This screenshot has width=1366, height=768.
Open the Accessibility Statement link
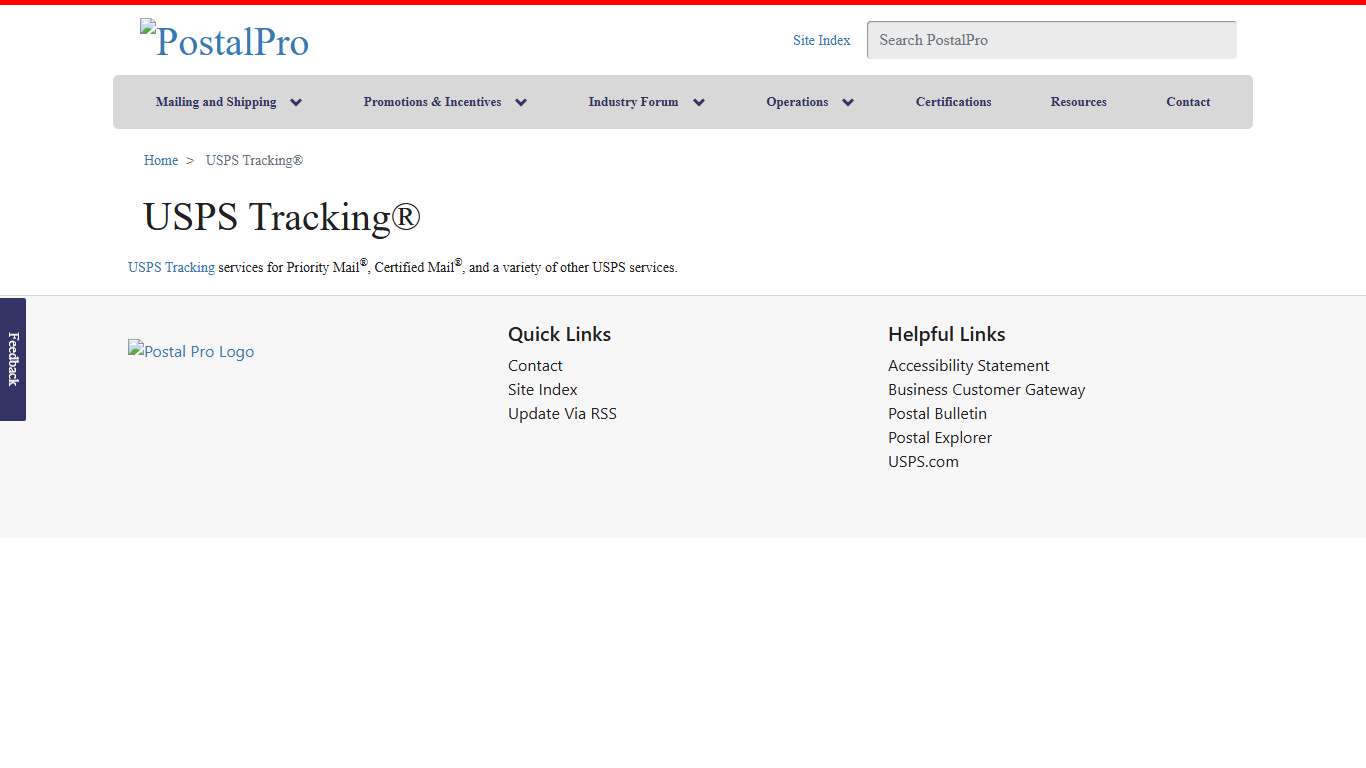(x=968, y=365)
